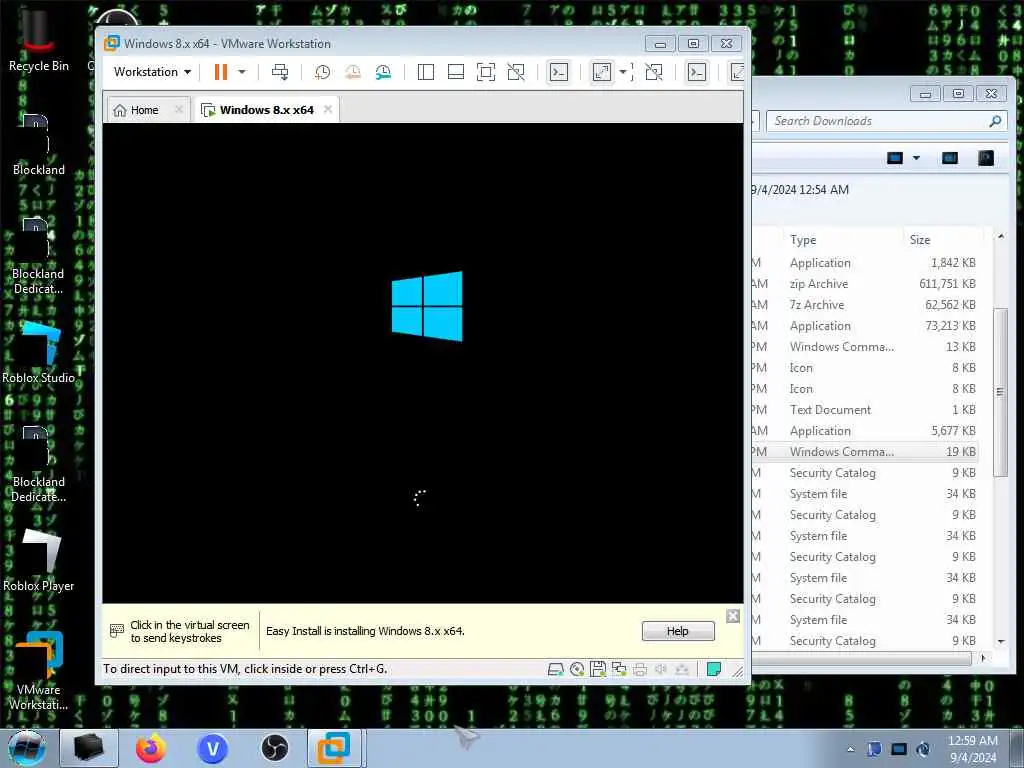The width and height of the screenshot is (1024, 768).
Task: Select the Roblox Player desktop icon
Action: tap(39, 561)
